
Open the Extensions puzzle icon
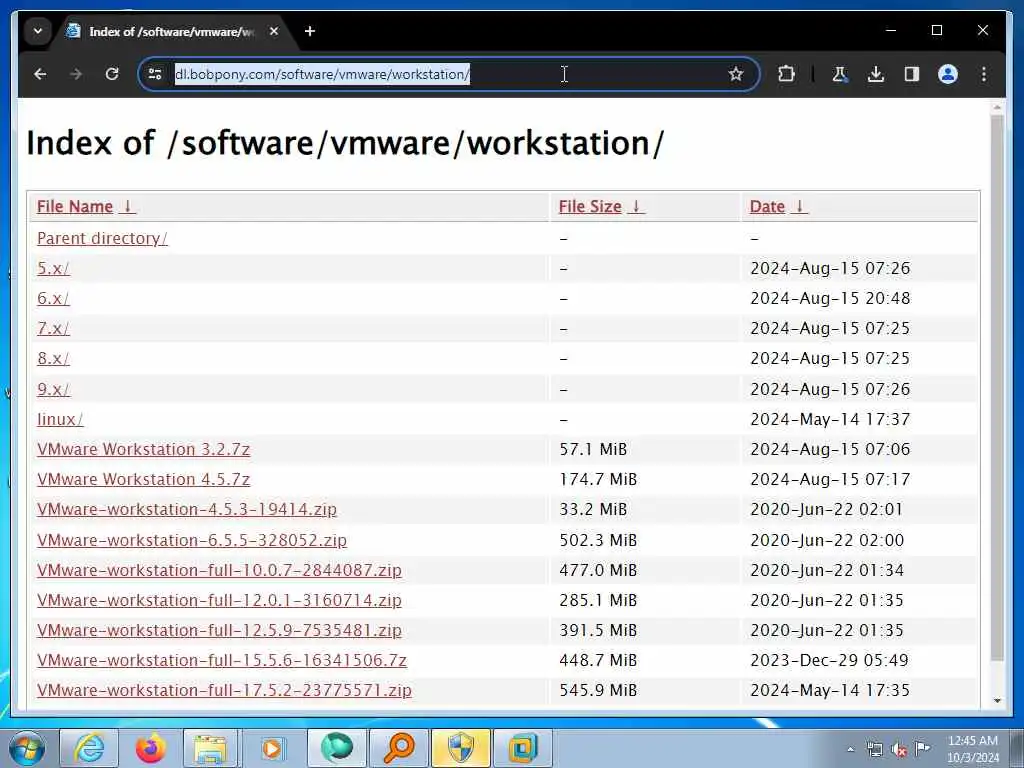(x=786, y=74)
